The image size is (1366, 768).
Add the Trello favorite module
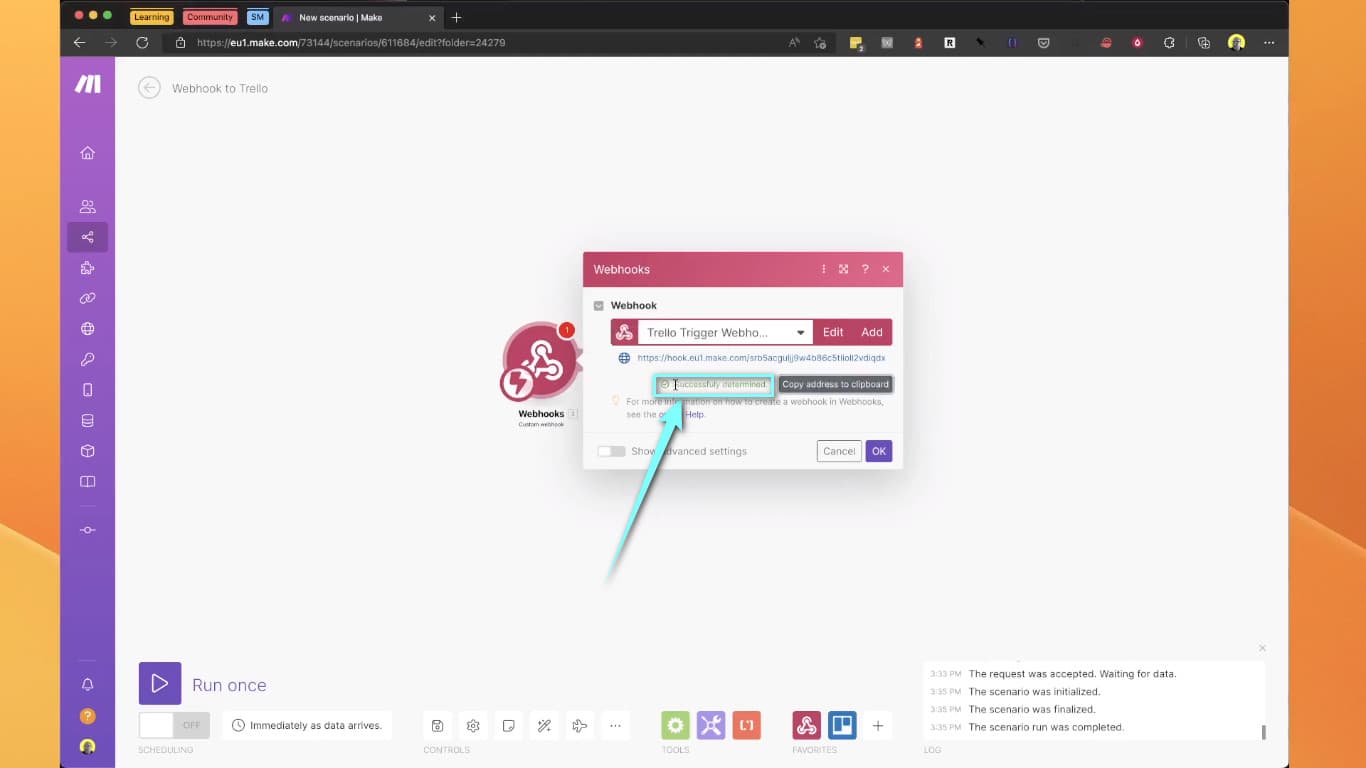pyautogui.click(x=842, y=725)
